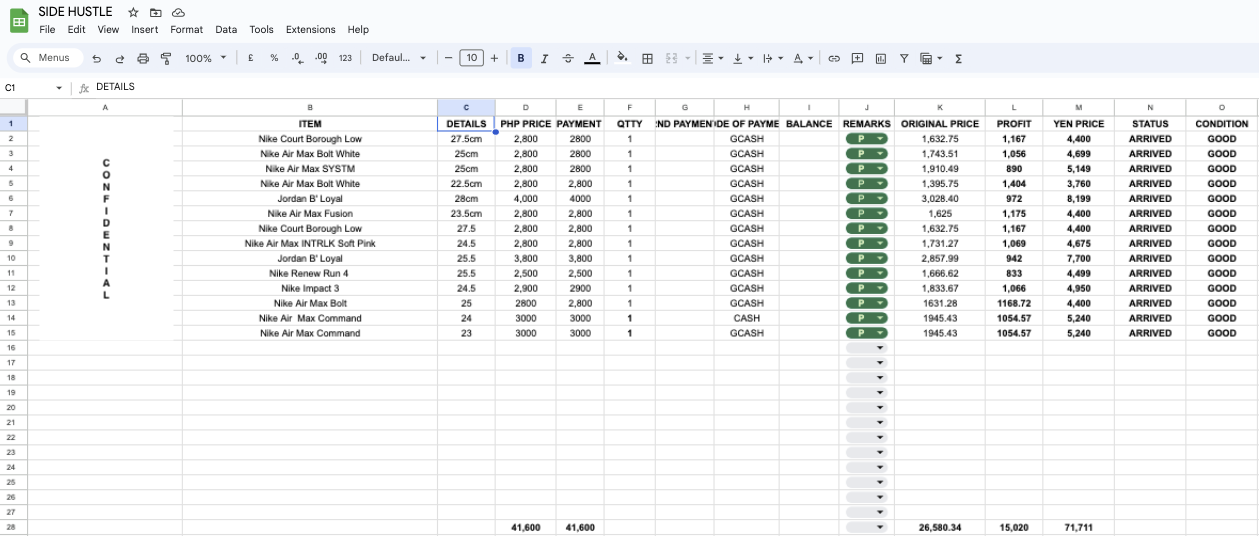This screenshot has height=536, width=1259.
Task: Open the zoom level dropdown
Action: tap(205, 58)
